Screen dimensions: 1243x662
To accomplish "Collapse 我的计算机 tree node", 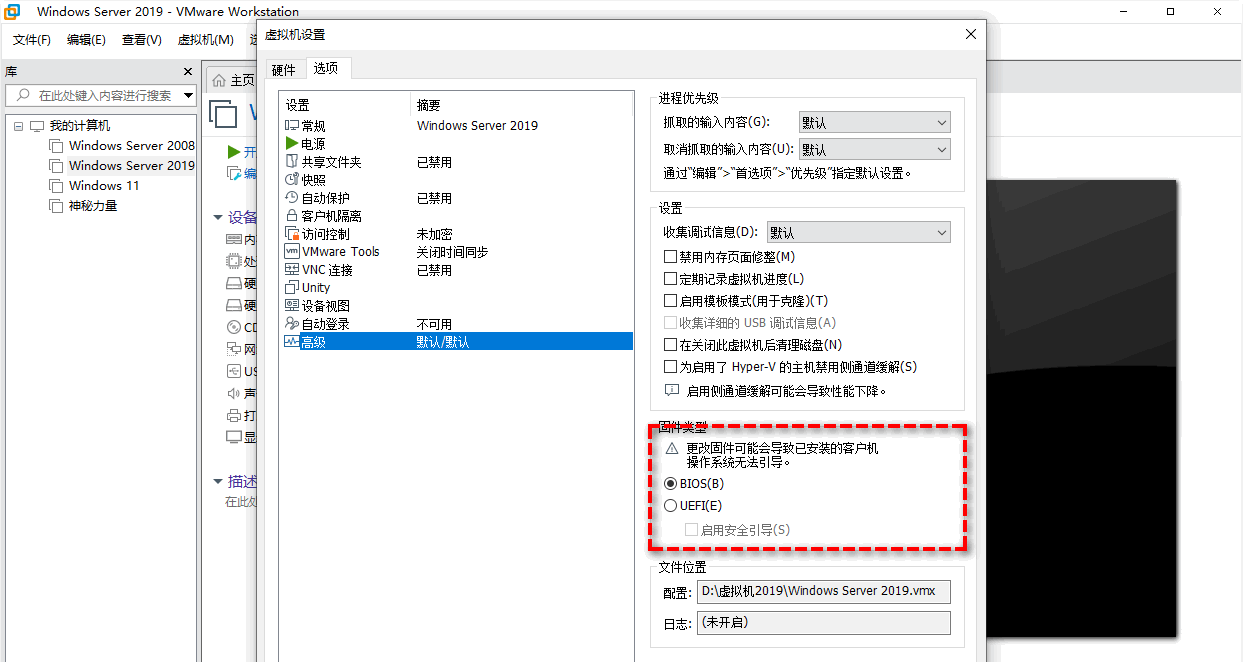I will pos(19,126).
